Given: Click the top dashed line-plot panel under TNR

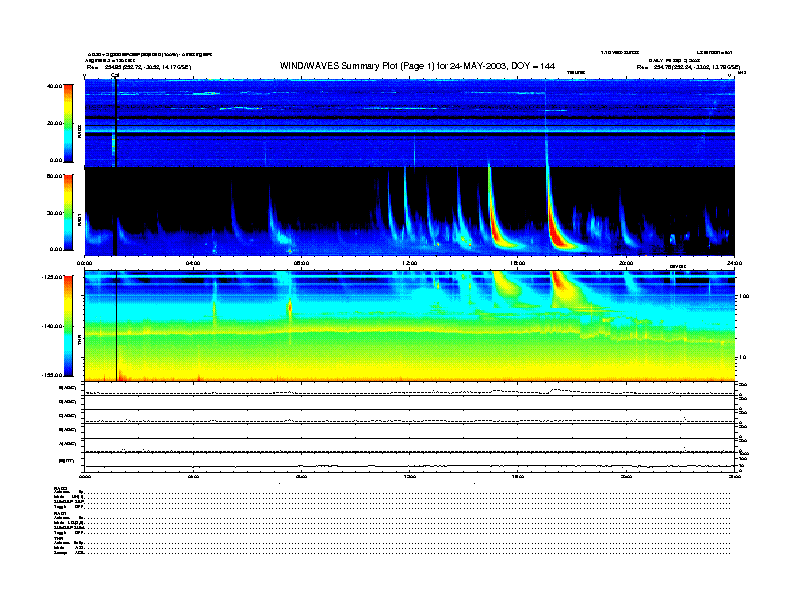Looking at the screenshot, I should [x=409, y=389].
